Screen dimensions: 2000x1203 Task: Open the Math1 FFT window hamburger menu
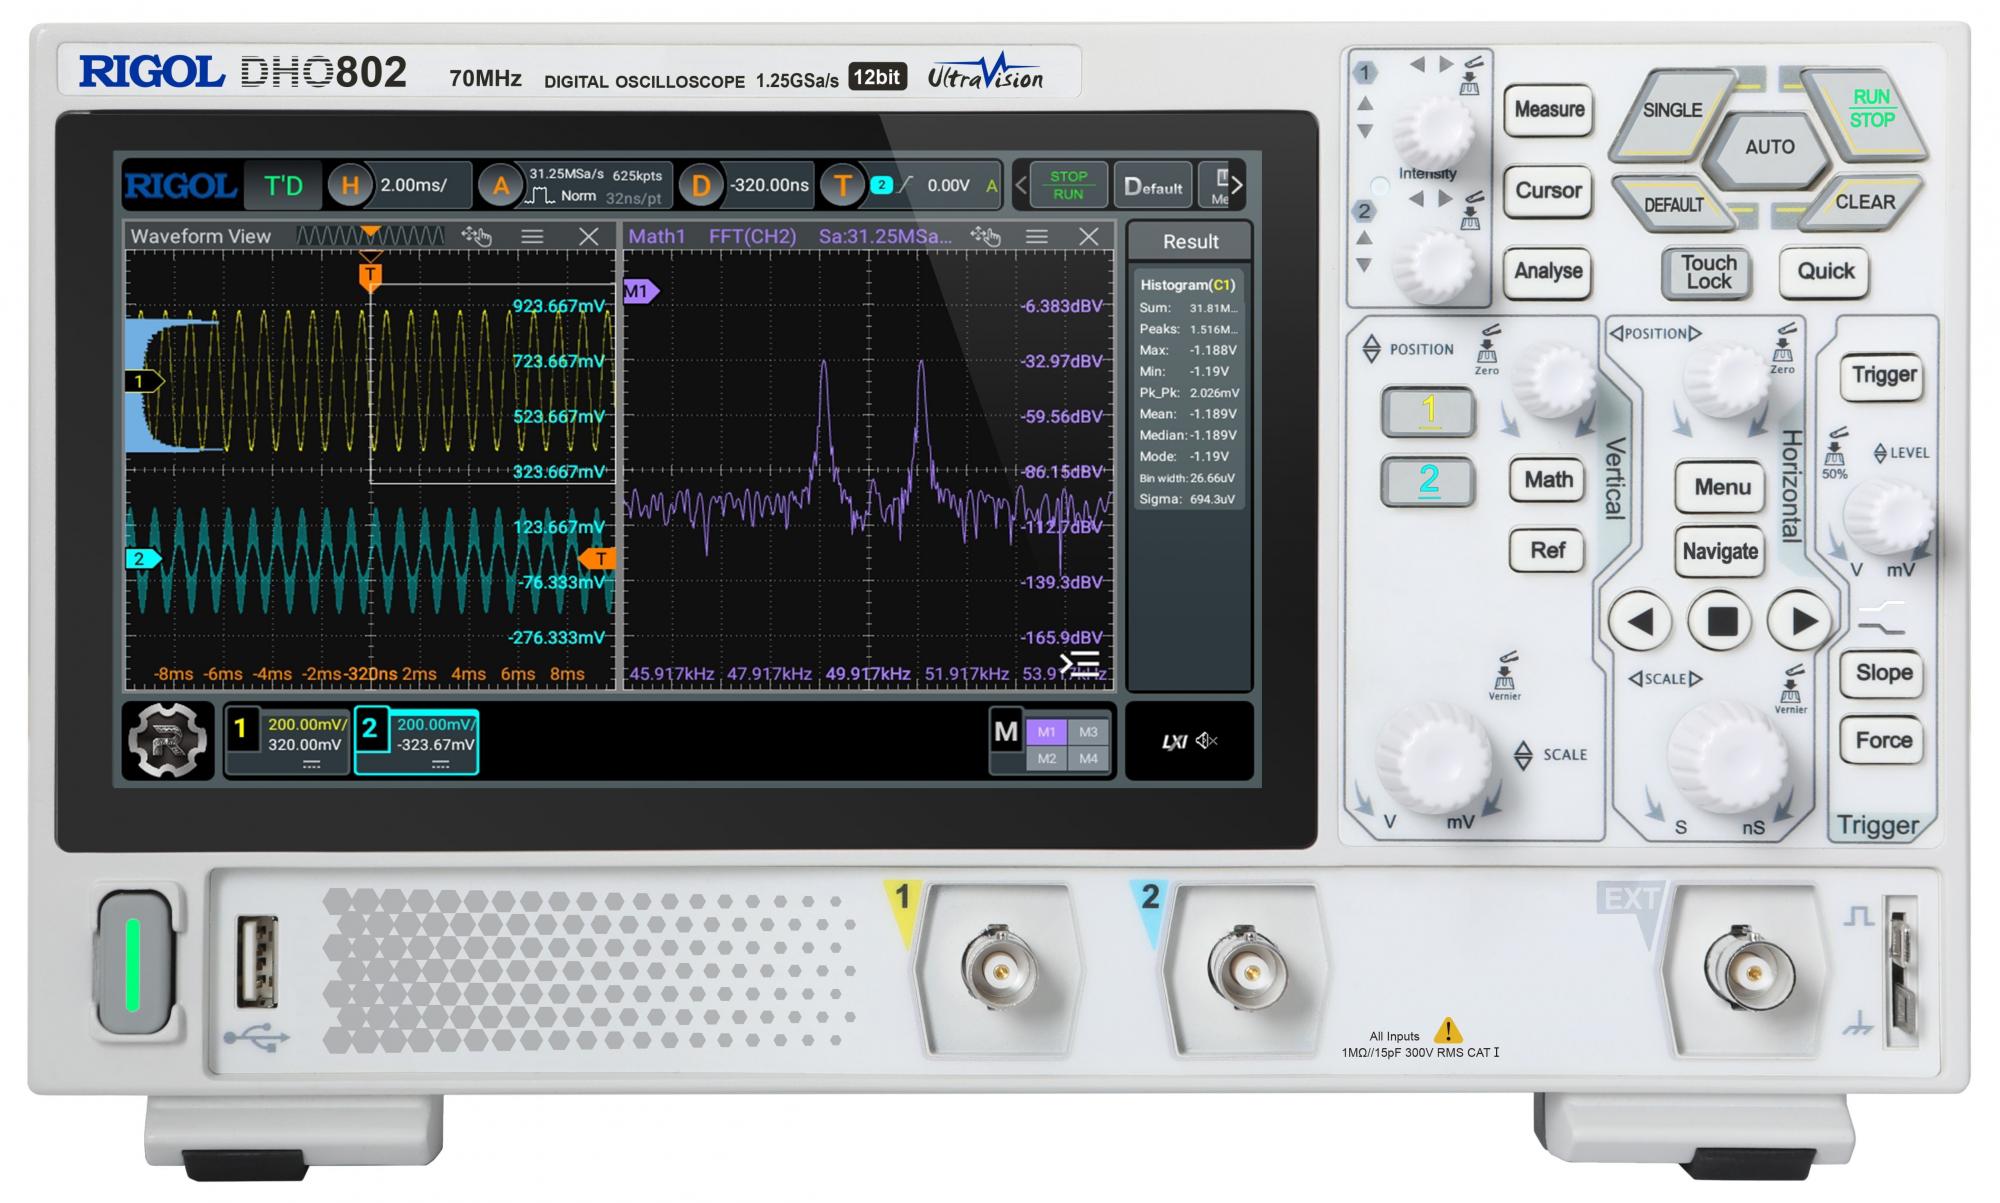click(x=1037, y=236)
